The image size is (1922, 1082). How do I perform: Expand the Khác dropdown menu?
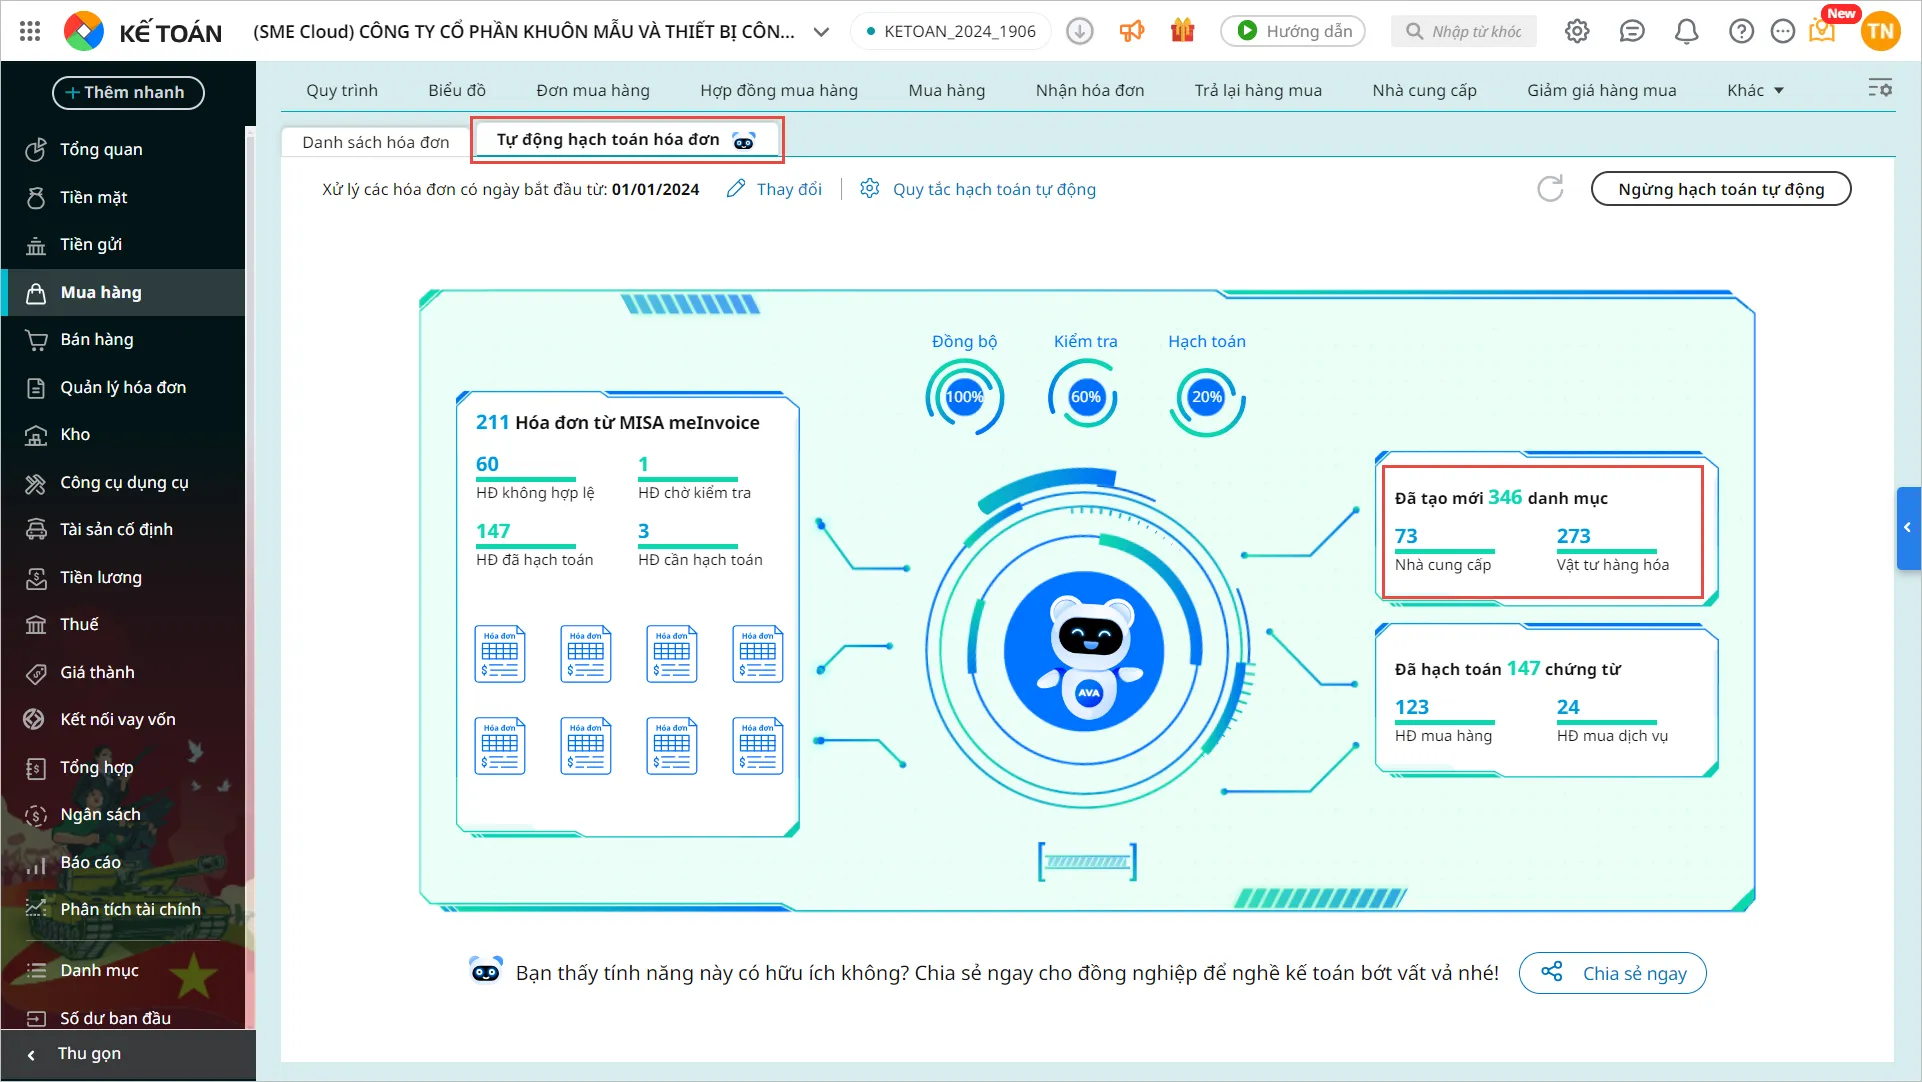[x=1755, y=90]
